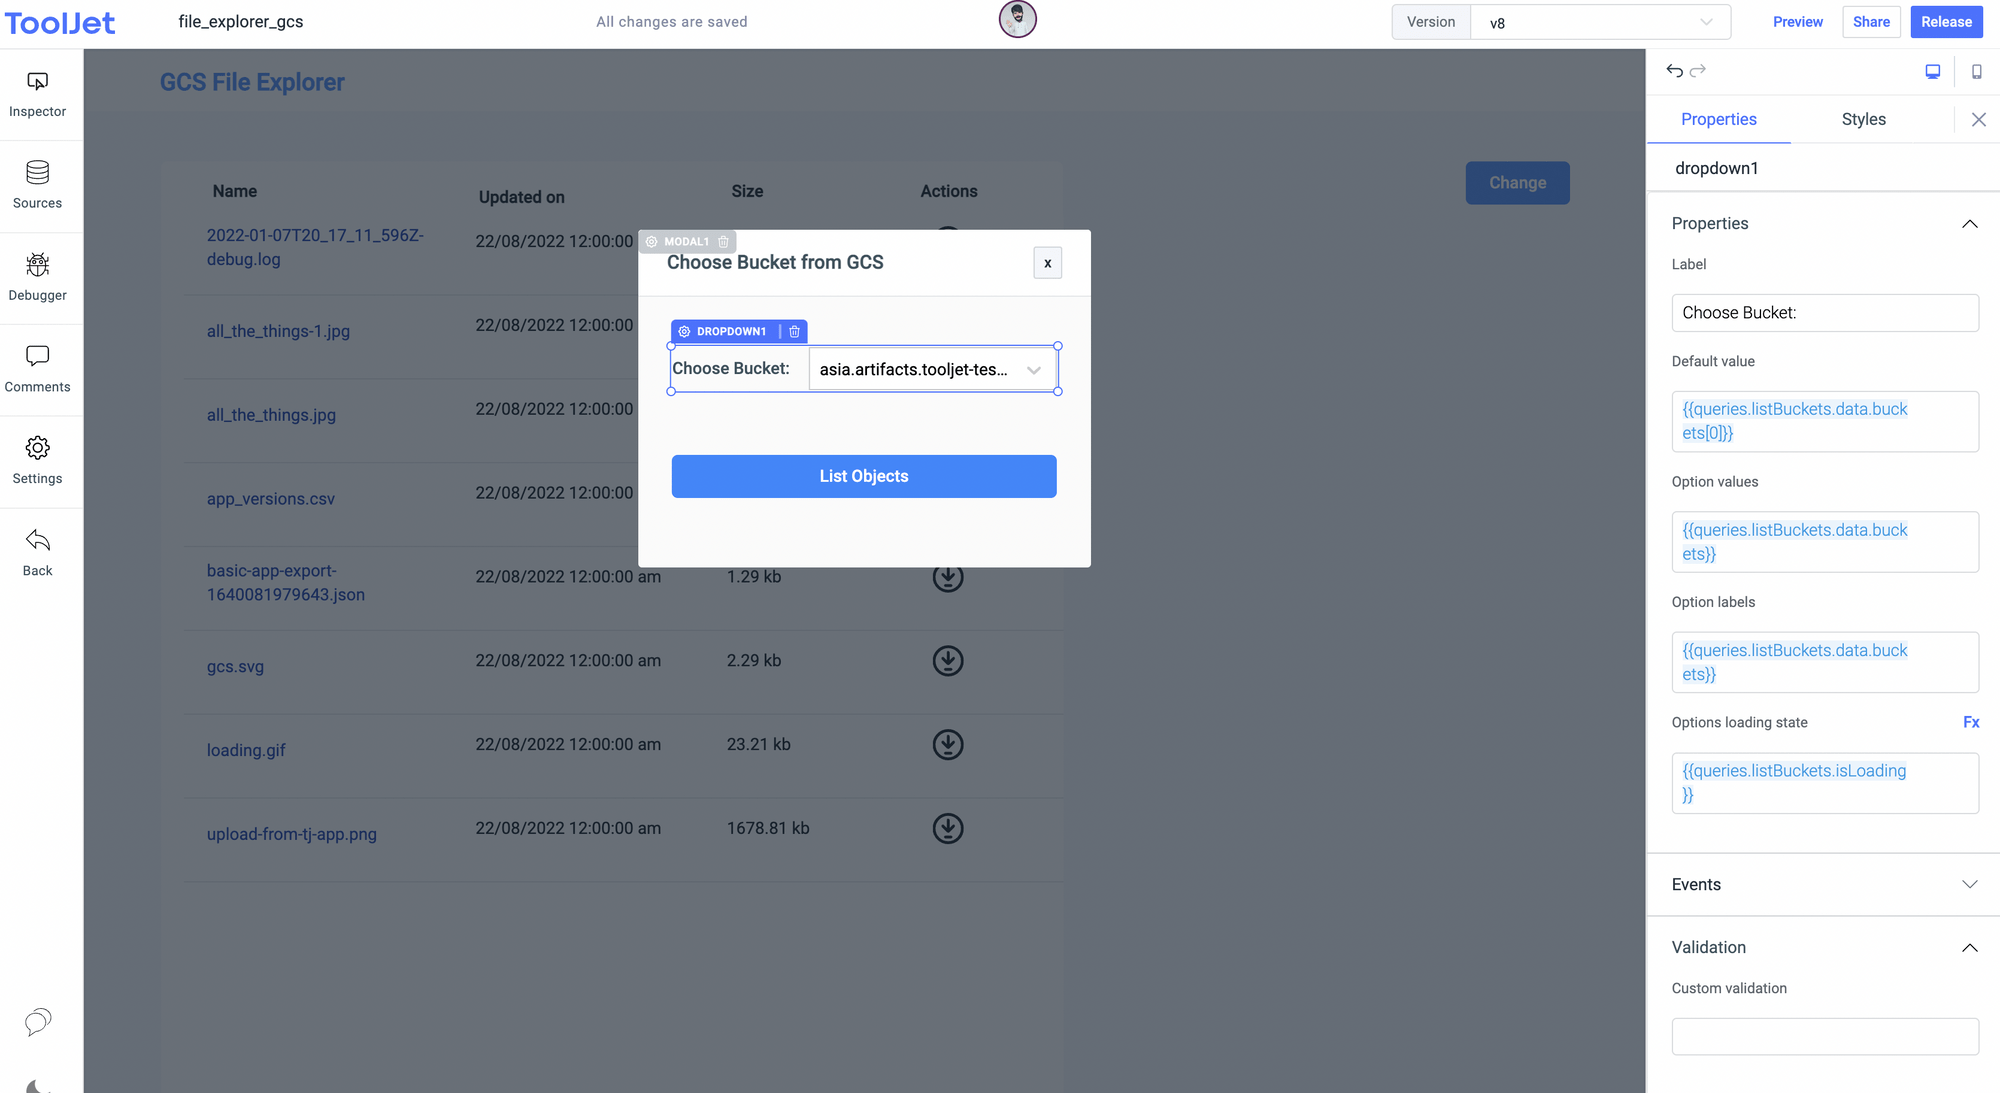The height and width of the screenshot is (1093, 2000).
Task: Delete dropdown1 using its trash icon
Action: pos(794,331)
